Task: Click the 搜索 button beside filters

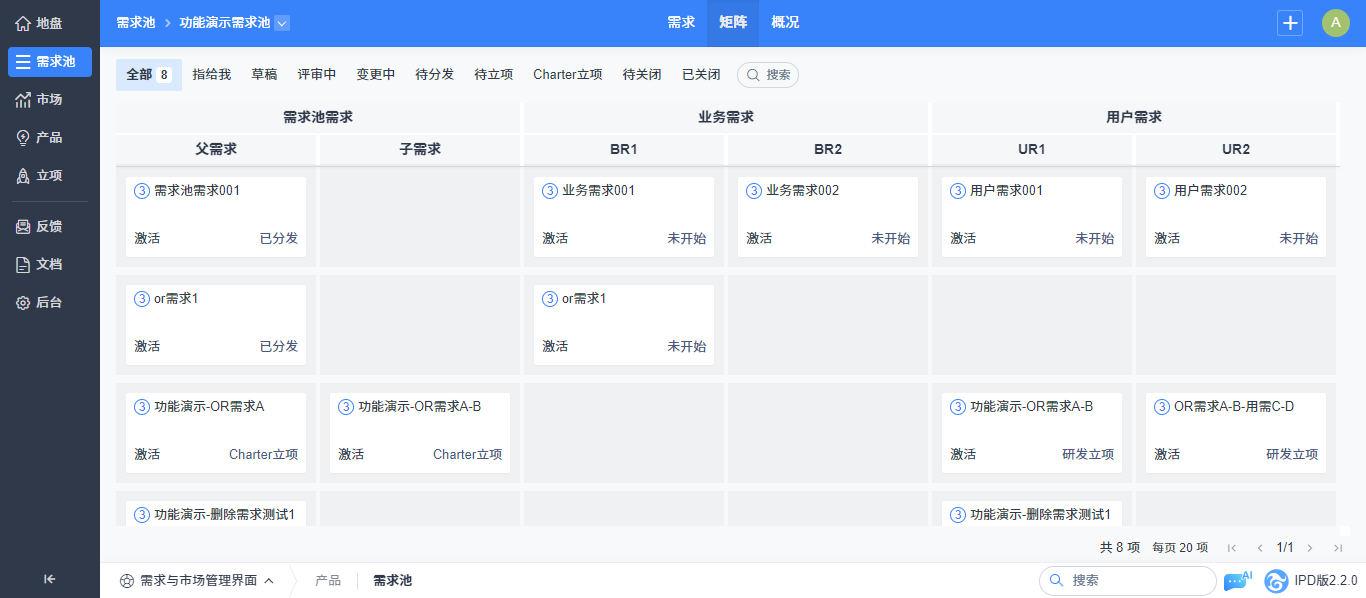Action: 768,75
